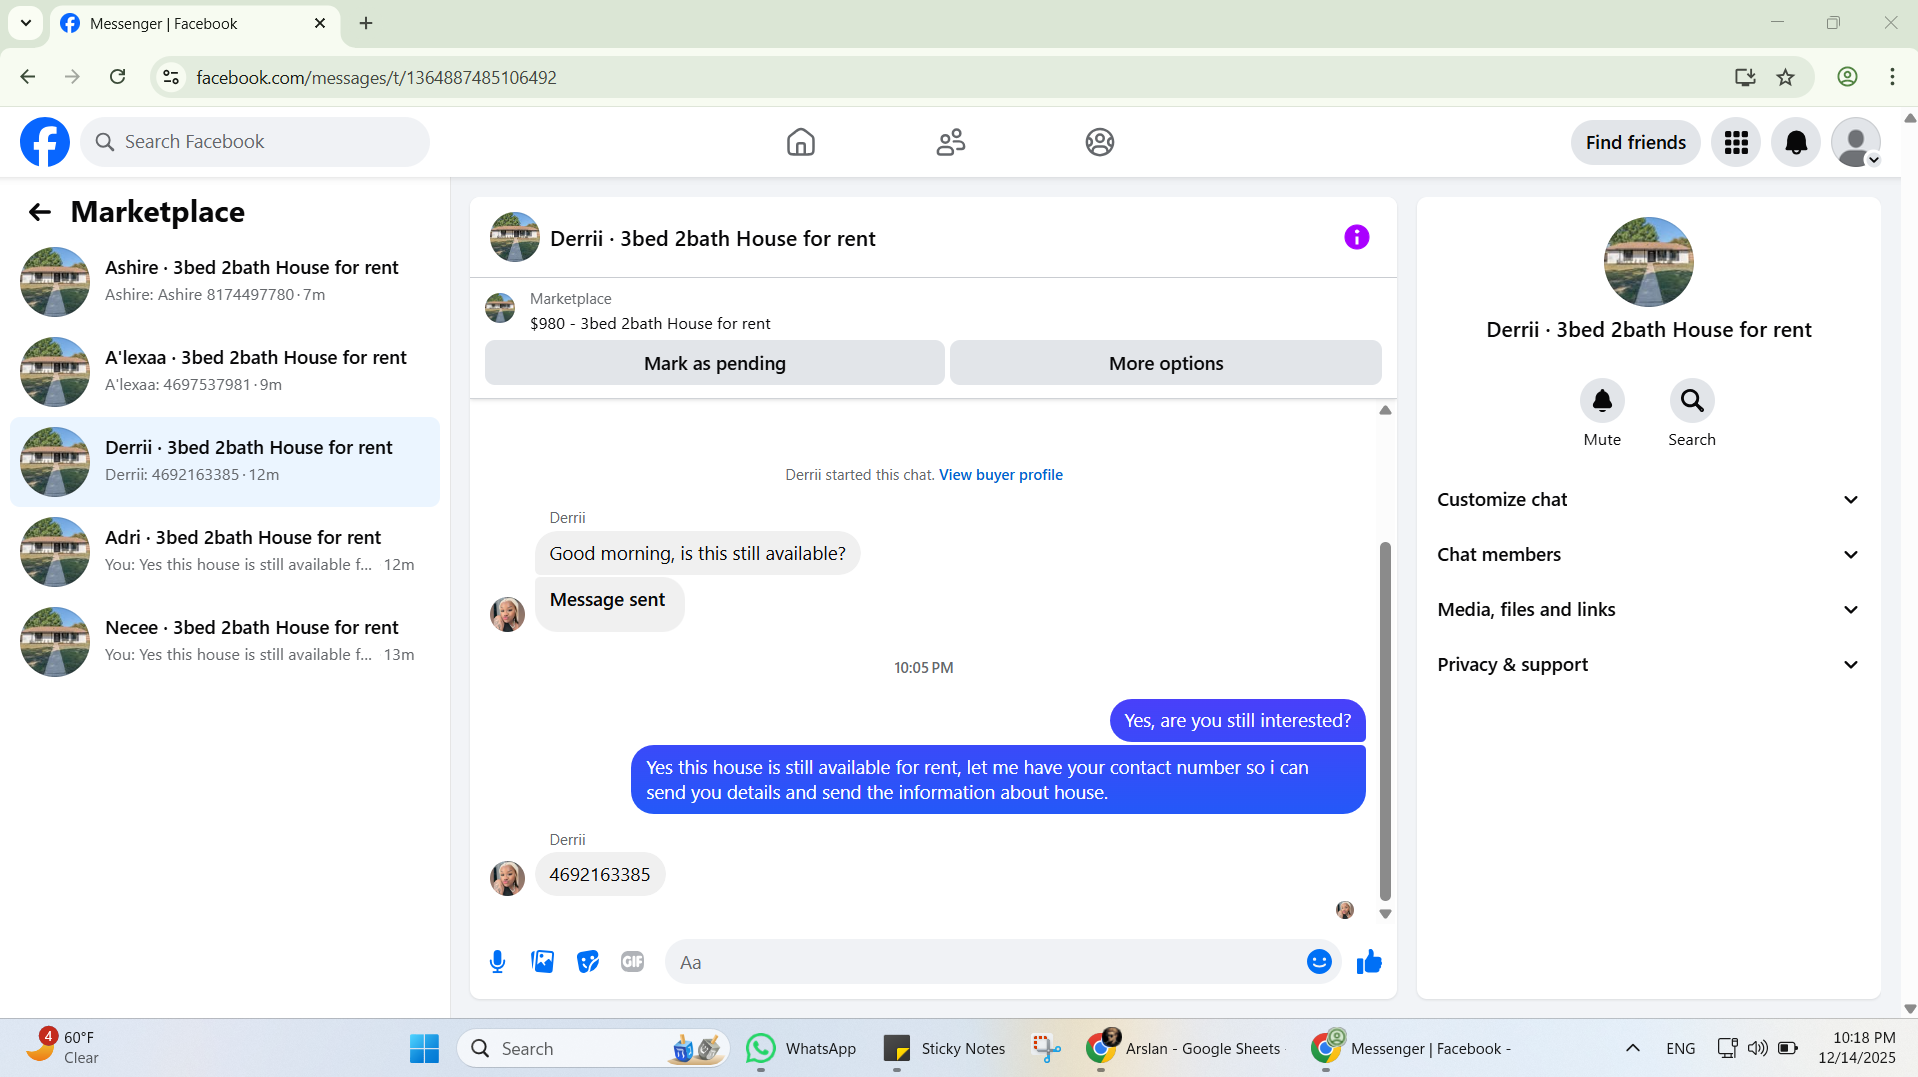Show hidden system tray icons
Image resolution: width=1918 pixels, height=1077 pixels.
point(1632,1048)
